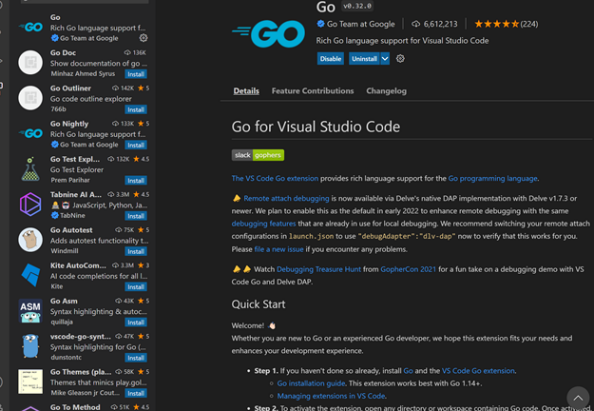Open the Go programming language link
This screenshot has width=594, height=411.
[492, 178]
